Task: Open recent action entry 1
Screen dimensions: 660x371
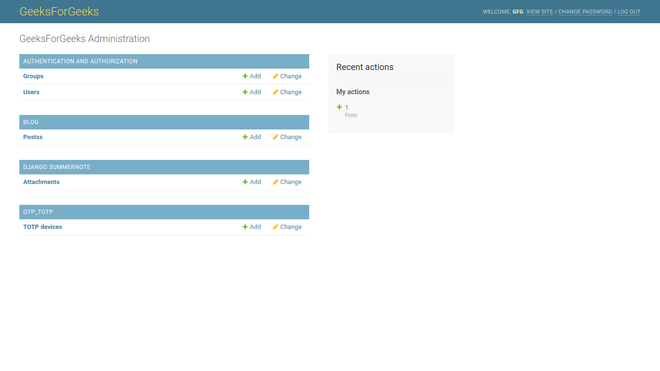Action: tap(346, 107)
